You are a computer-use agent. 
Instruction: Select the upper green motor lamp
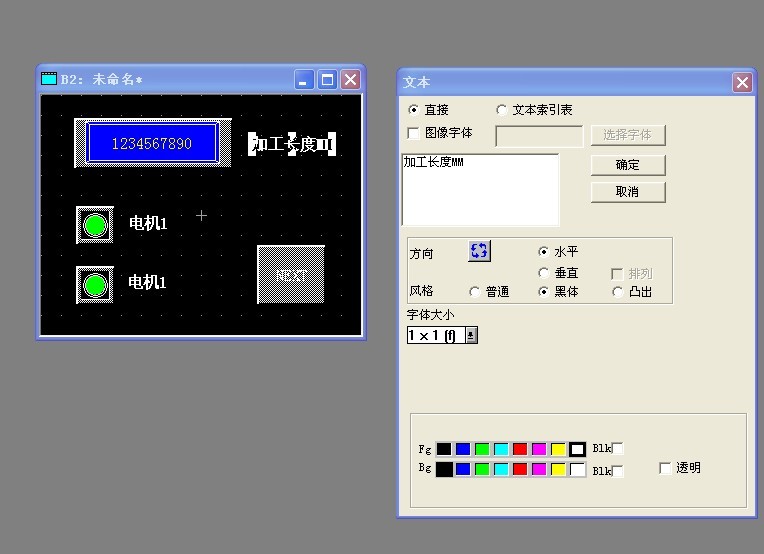95,225
